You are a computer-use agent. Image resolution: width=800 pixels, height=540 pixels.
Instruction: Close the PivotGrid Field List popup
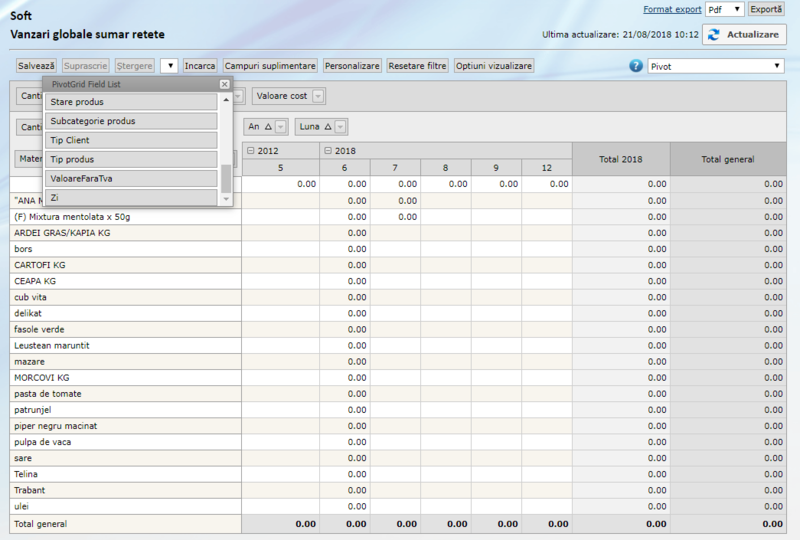[224, 85]
